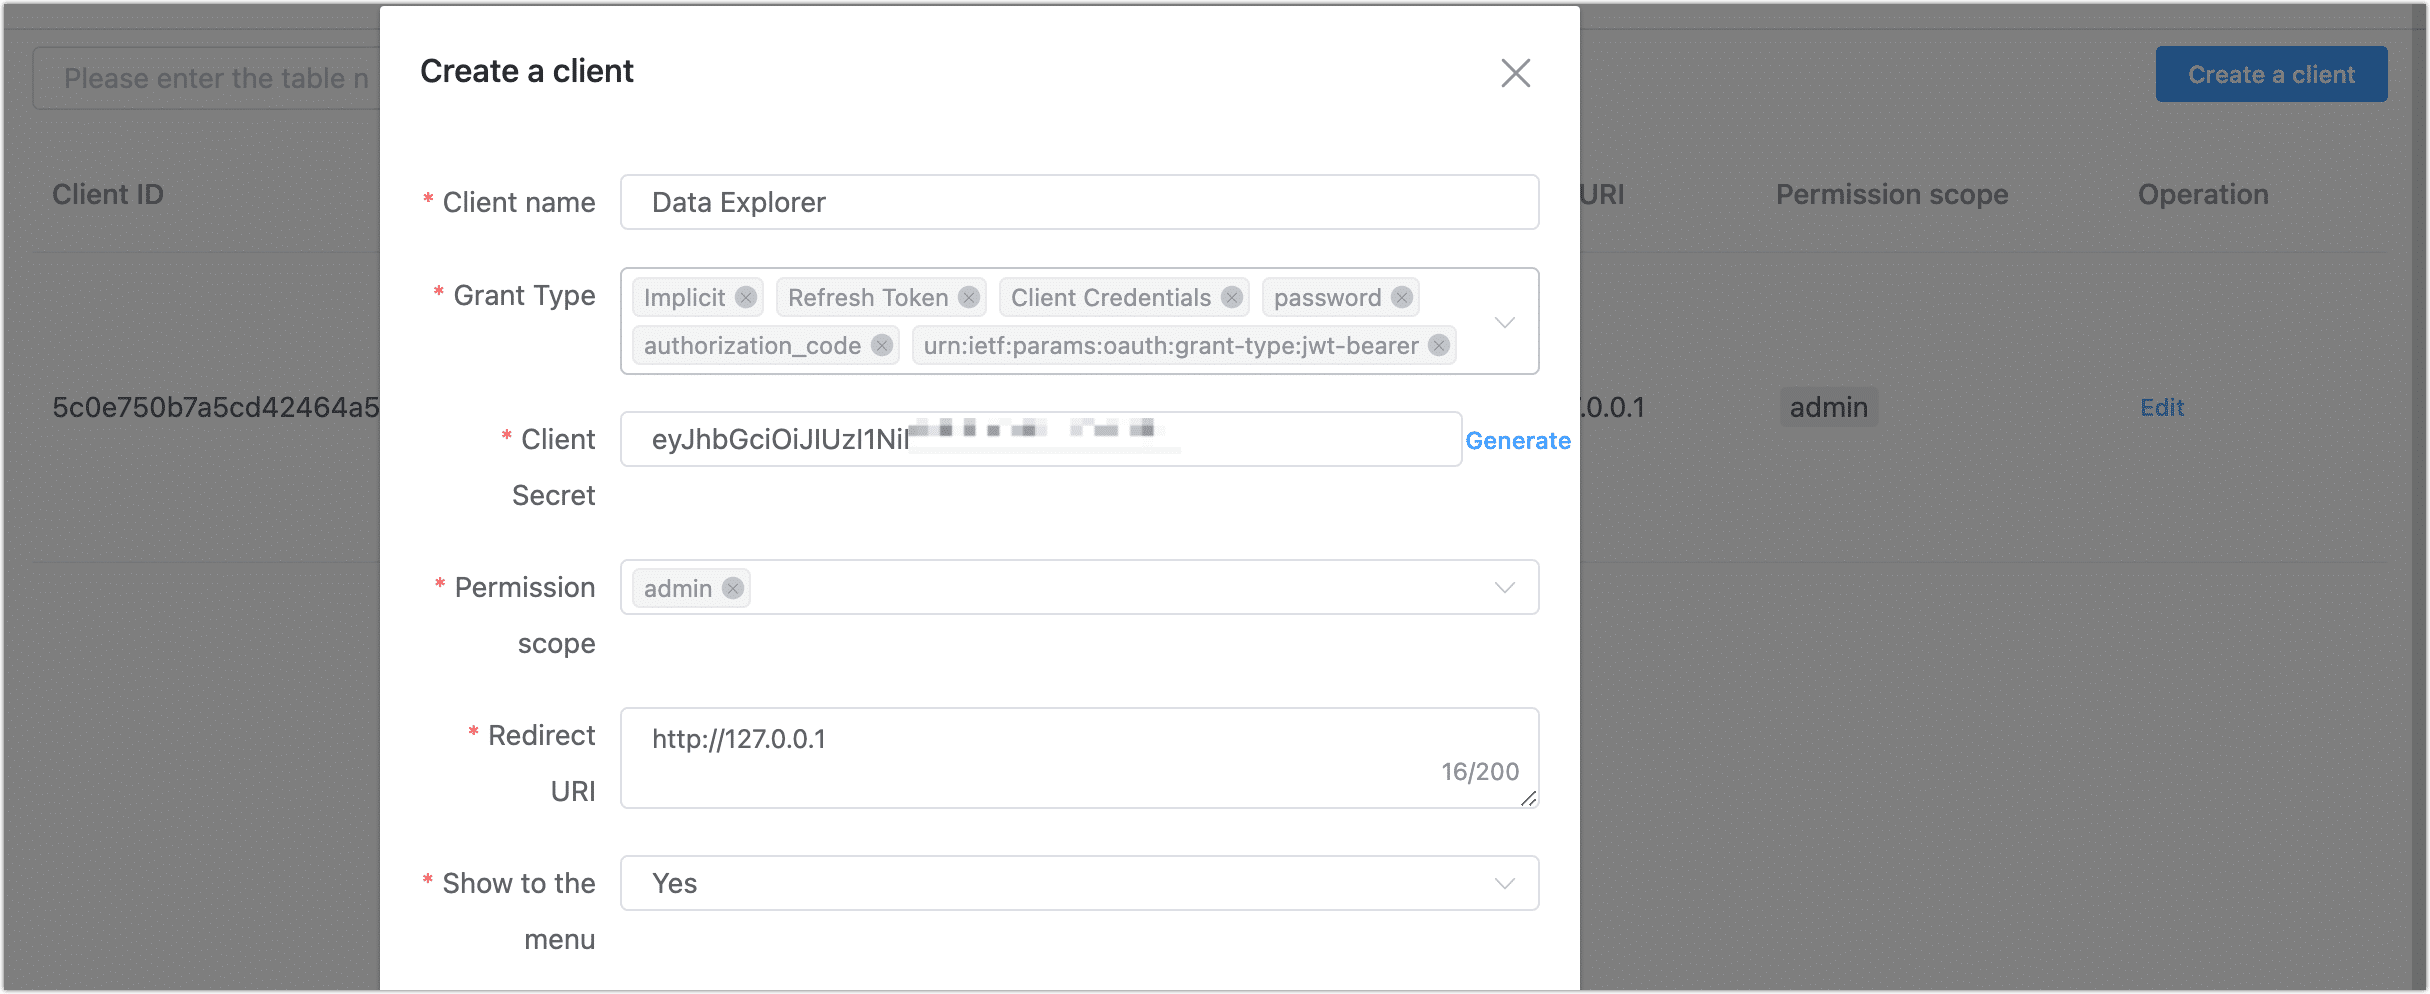2430x994 pixels.
Task: Grab the Redirect URI resize handle
Action: pos(1528,798)
